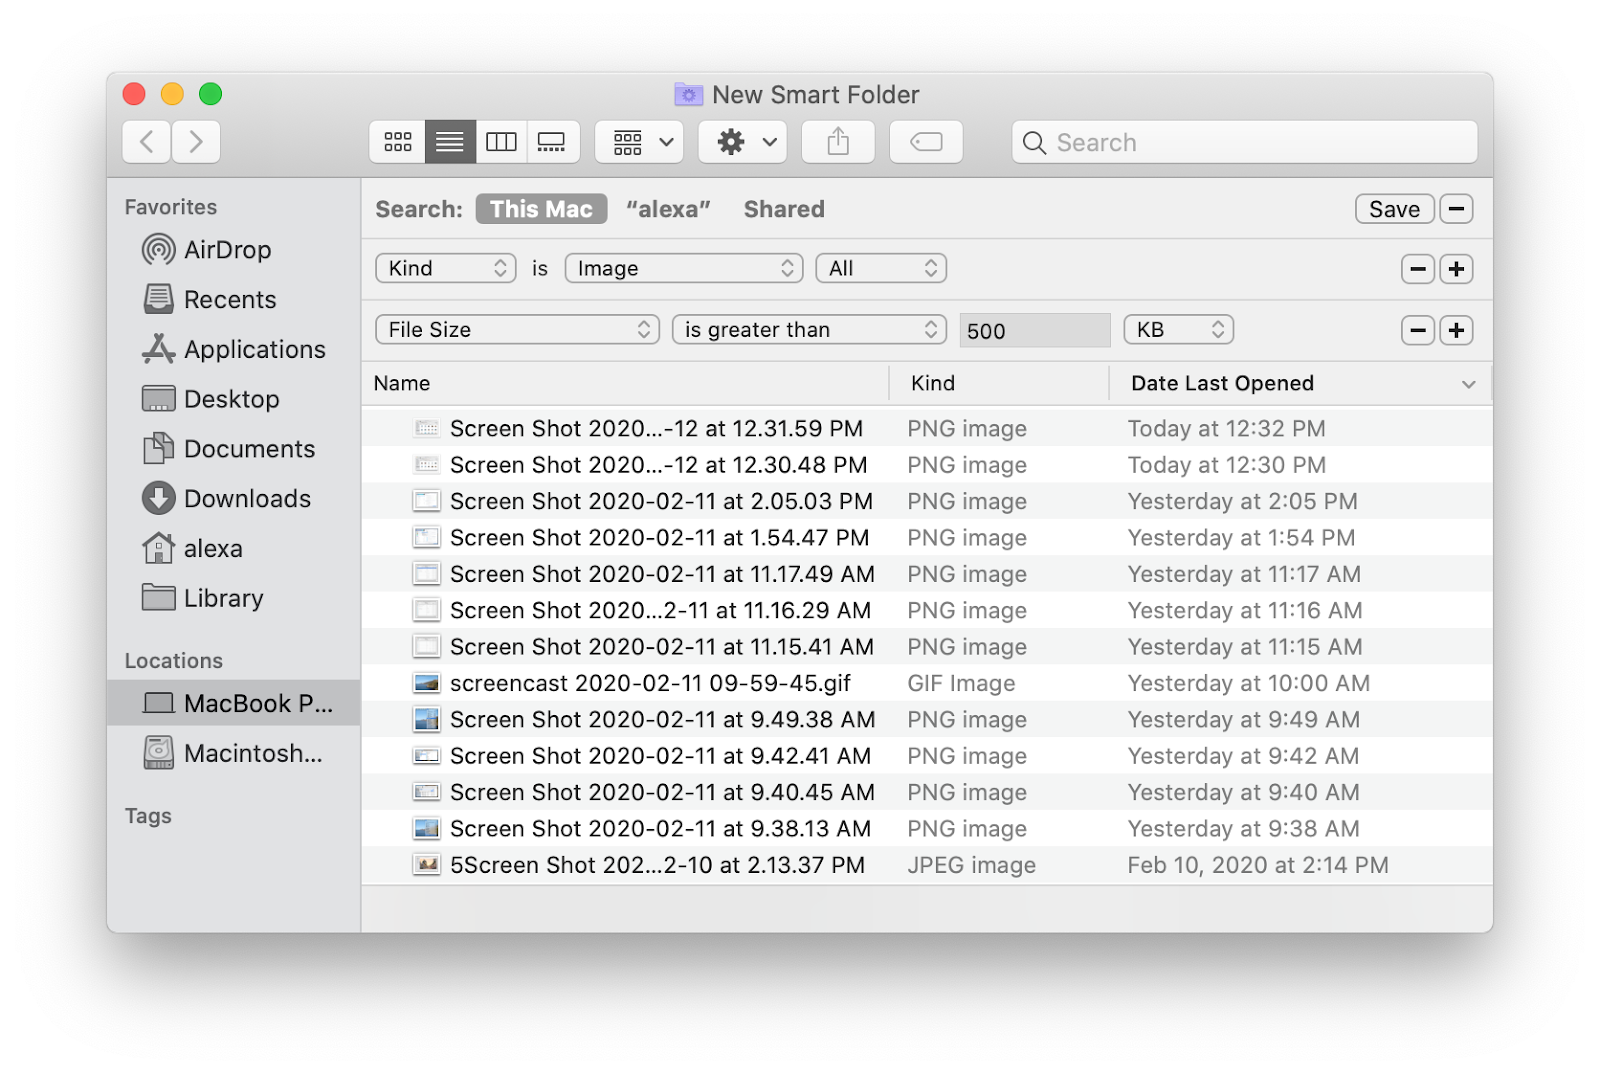This screenshot has width=1600, height=1074.
Task: Select the Shared search scope
Action: tap(784, 209)
